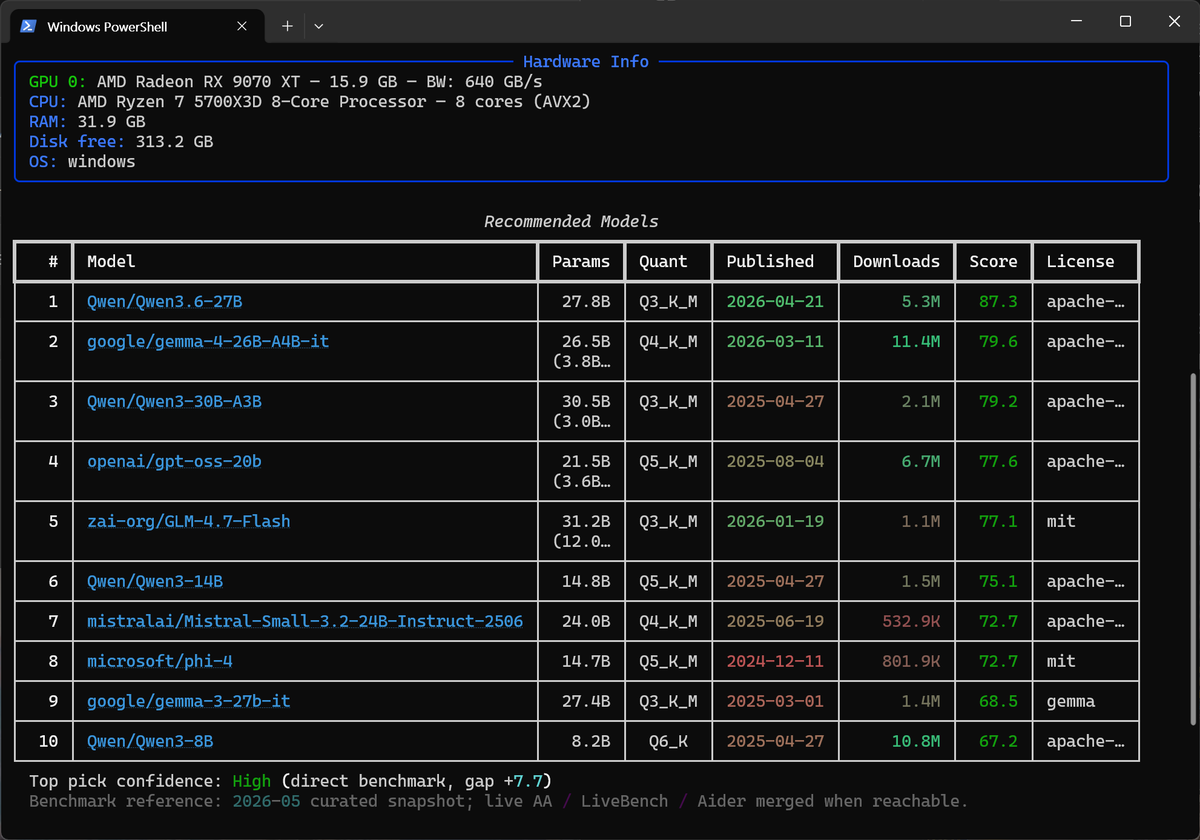Viewport: 1200px width, 840px height.
Task: Click the Hardware Info box title
Action: (x=586, y=61)
